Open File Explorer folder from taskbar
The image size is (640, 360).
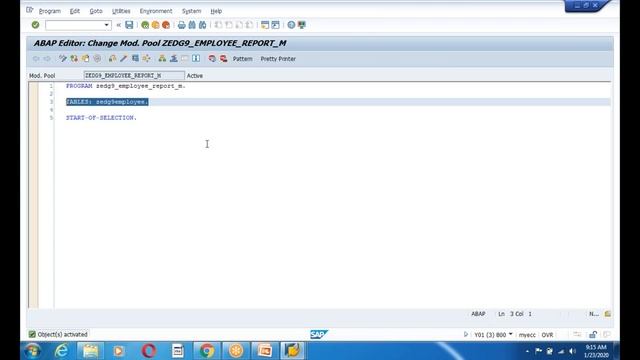[90, 351]
